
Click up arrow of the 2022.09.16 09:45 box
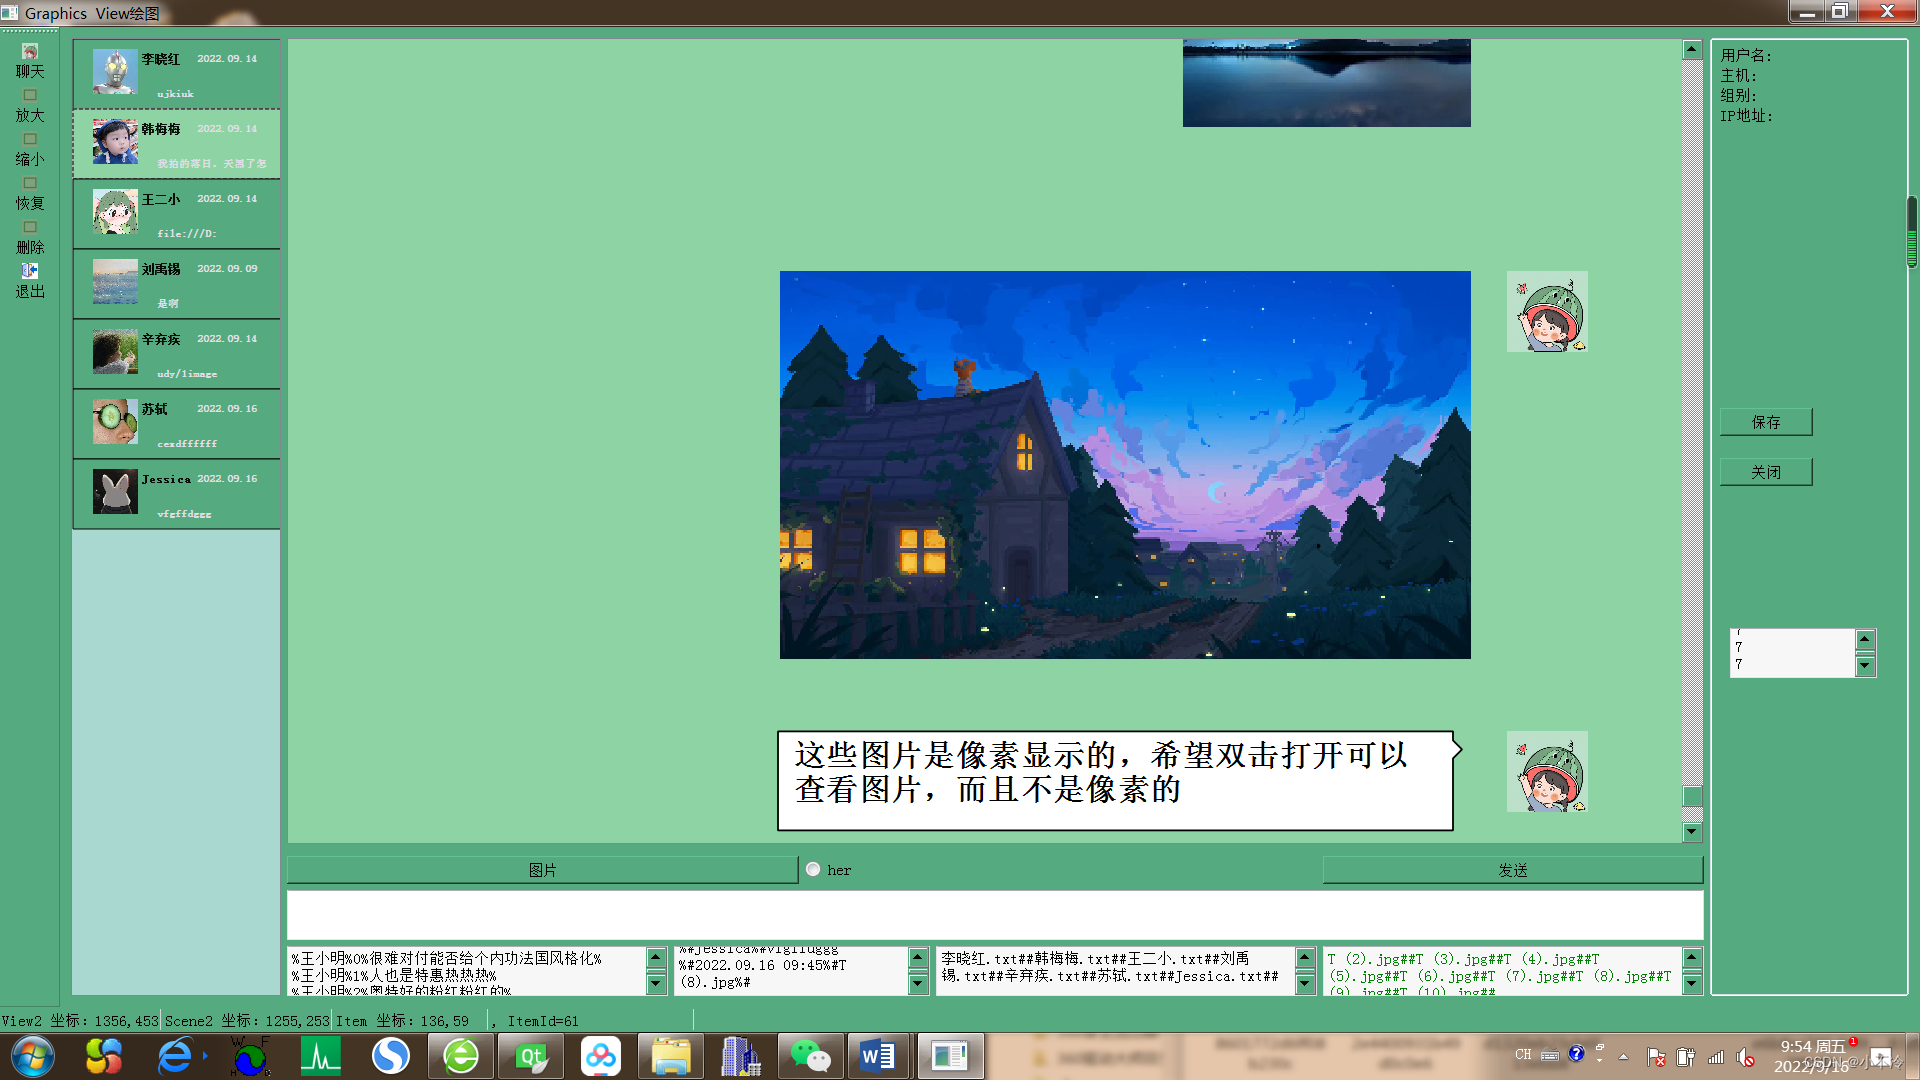coord(918,957)
